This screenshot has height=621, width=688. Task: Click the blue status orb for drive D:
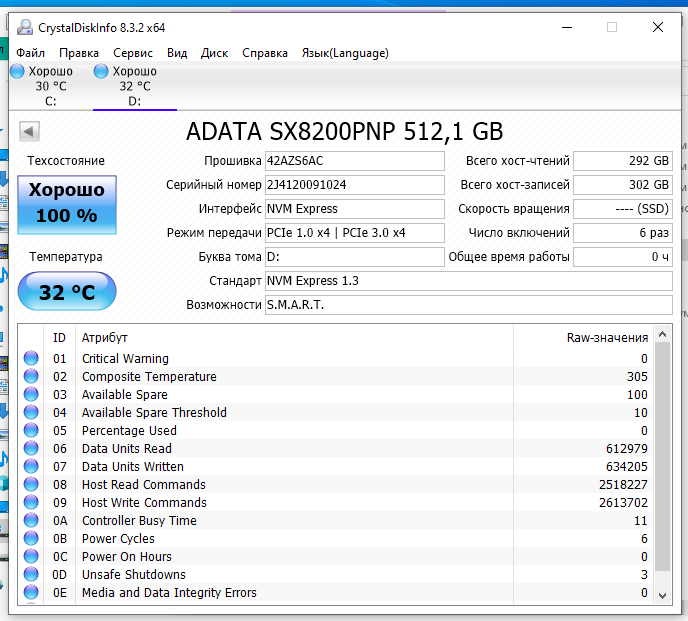101,71
